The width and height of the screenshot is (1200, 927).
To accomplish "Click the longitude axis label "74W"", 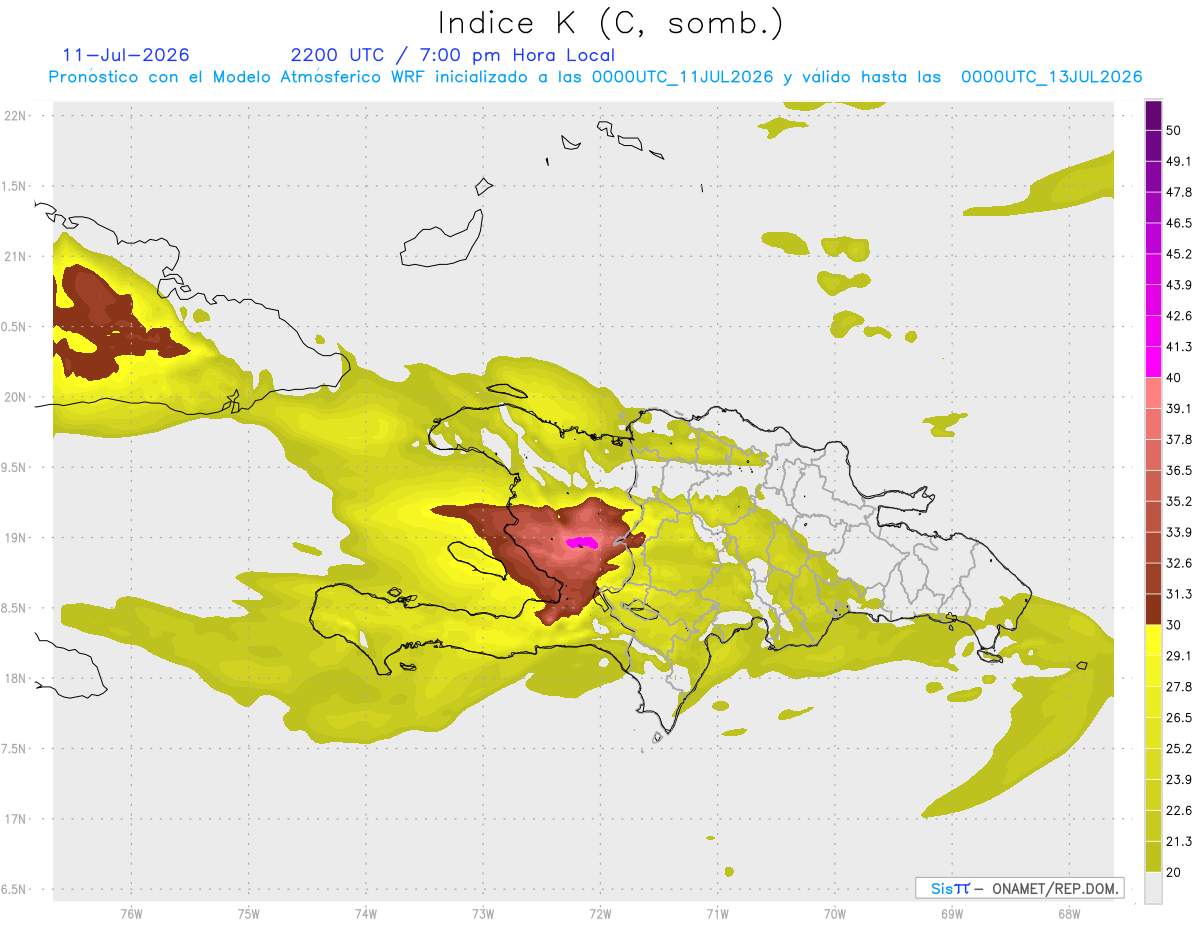I will coord(366,913).
